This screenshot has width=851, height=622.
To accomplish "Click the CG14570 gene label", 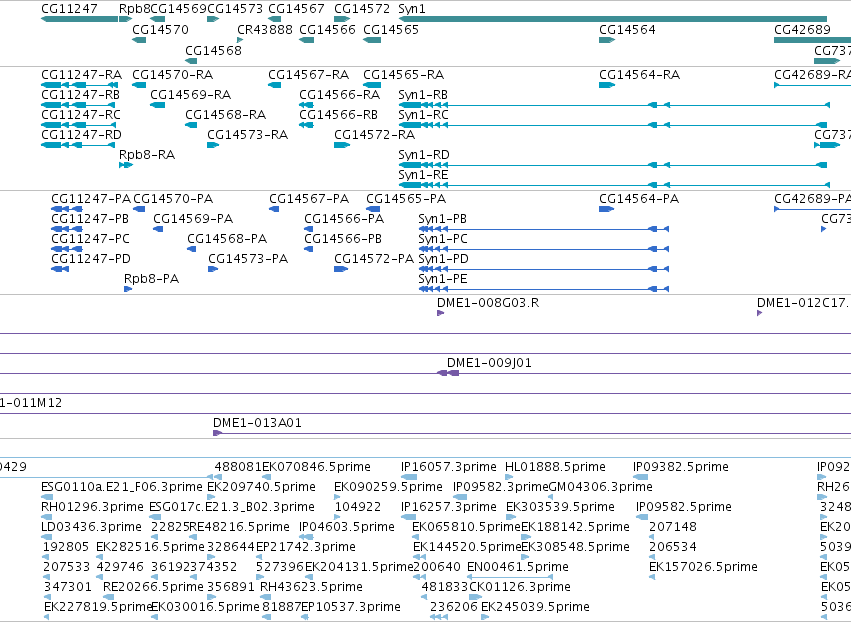I will click(x=161, y=30).
